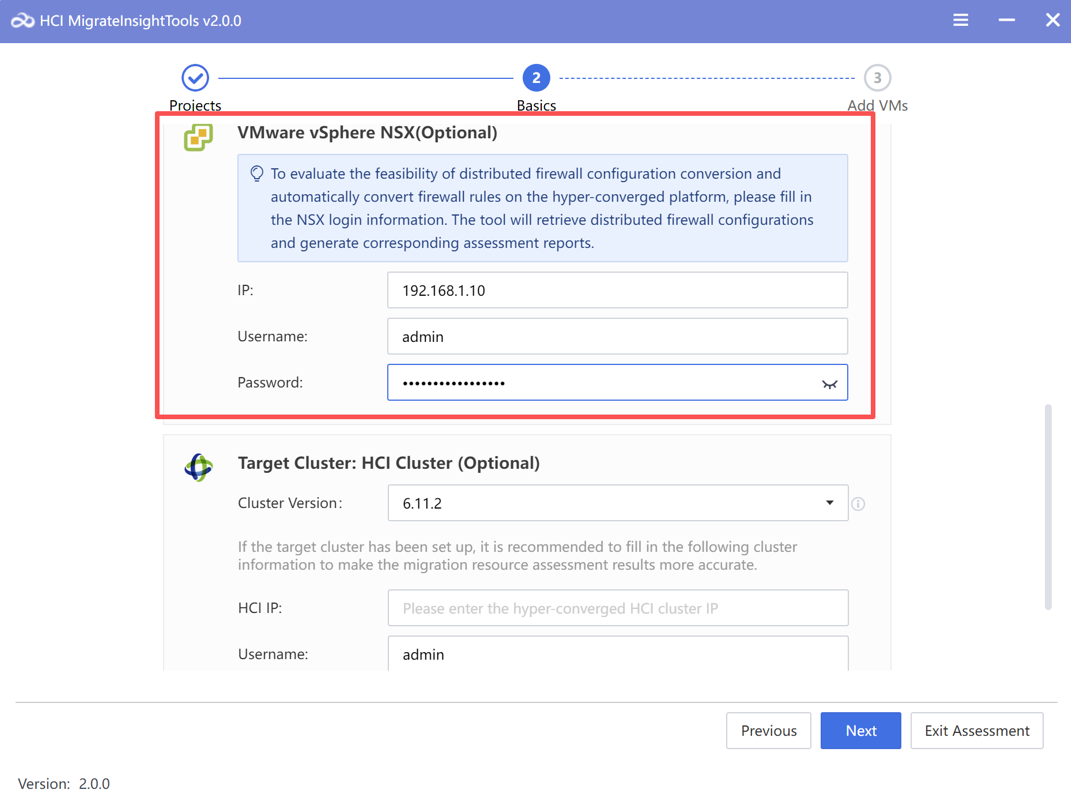Click the HCI Cluster globe icon

click(199, 467)
